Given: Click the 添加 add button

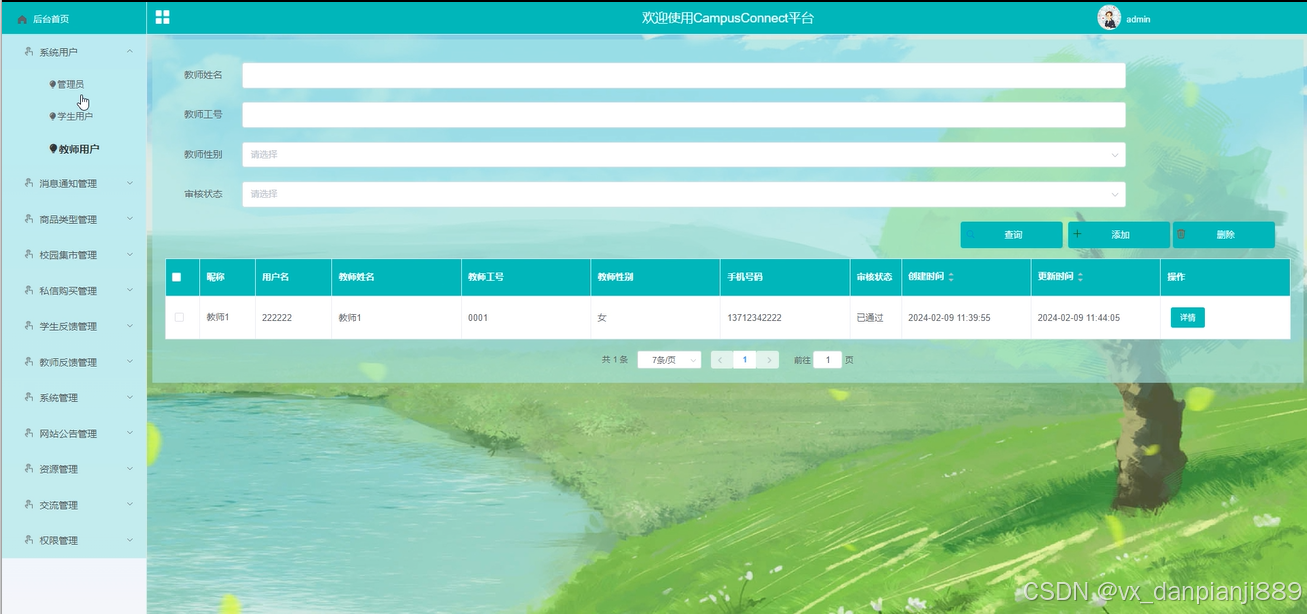Looking at the screenshot, I should click(1119, 234).
